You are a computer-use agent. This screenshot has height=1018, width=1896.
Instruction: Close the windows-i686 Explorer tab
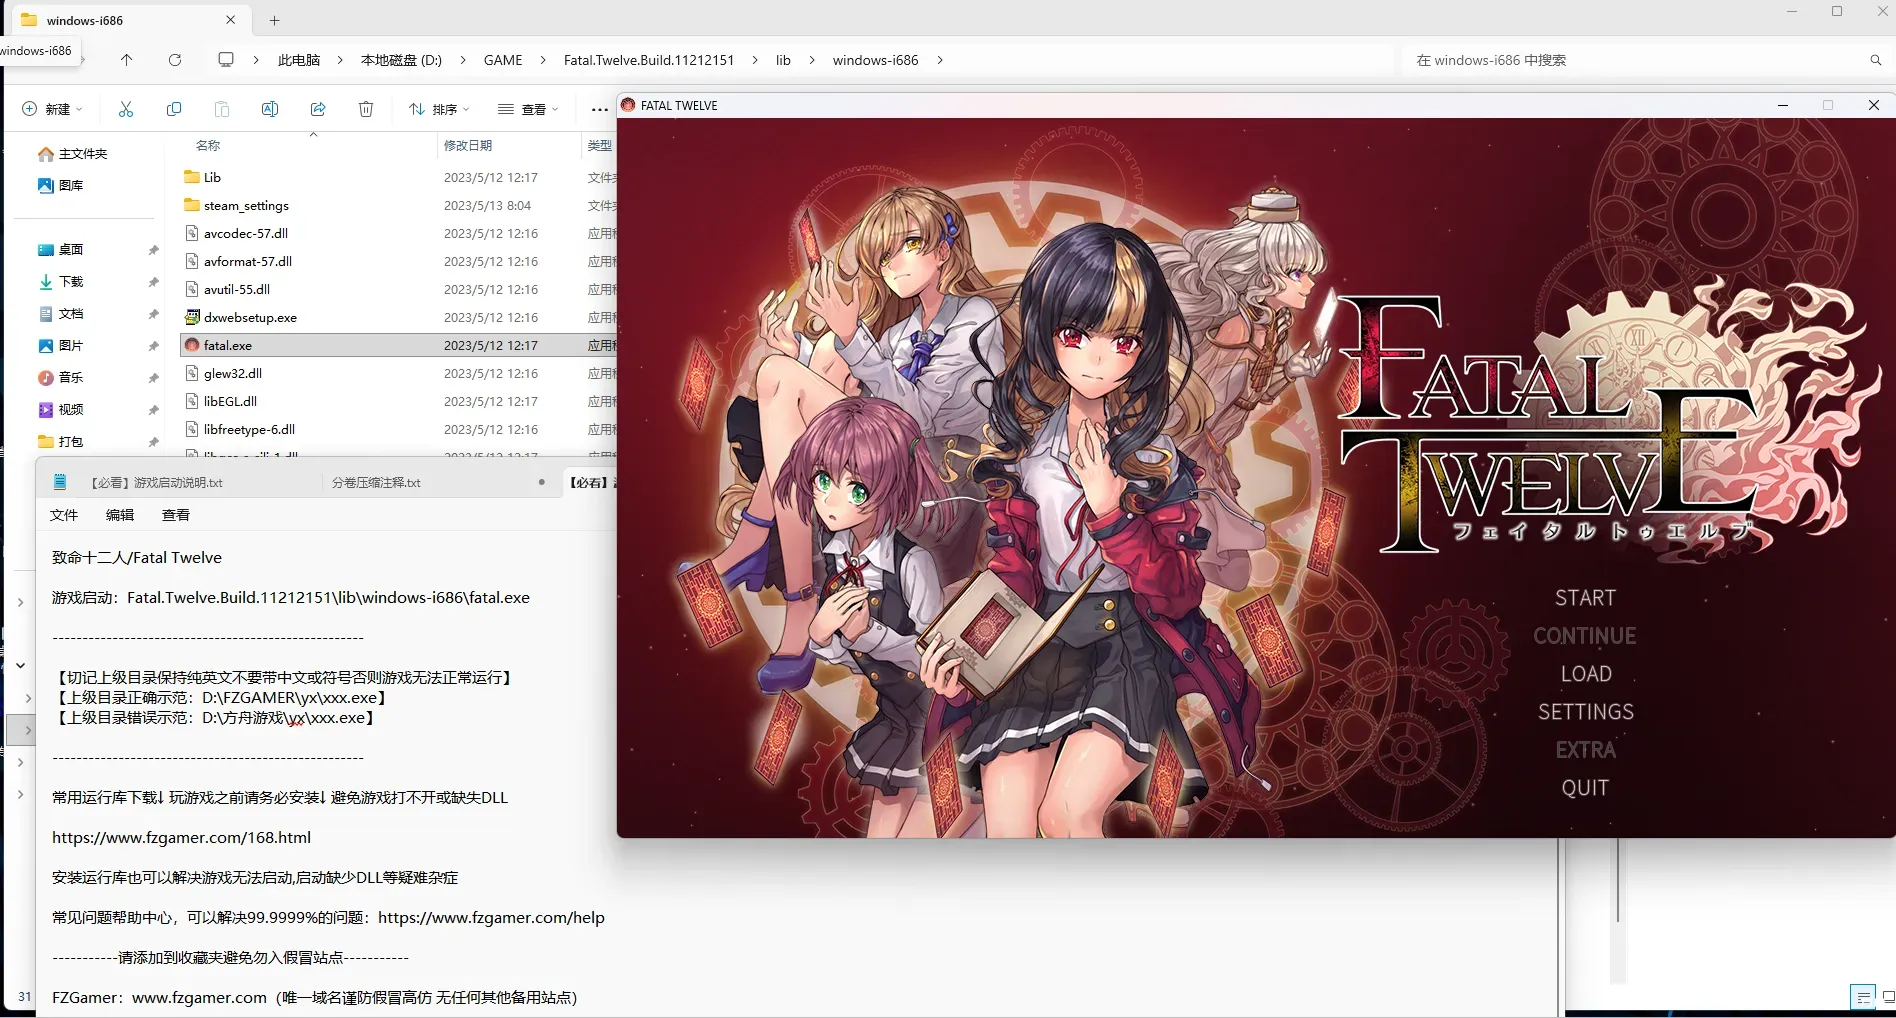(x=231, y=20)
